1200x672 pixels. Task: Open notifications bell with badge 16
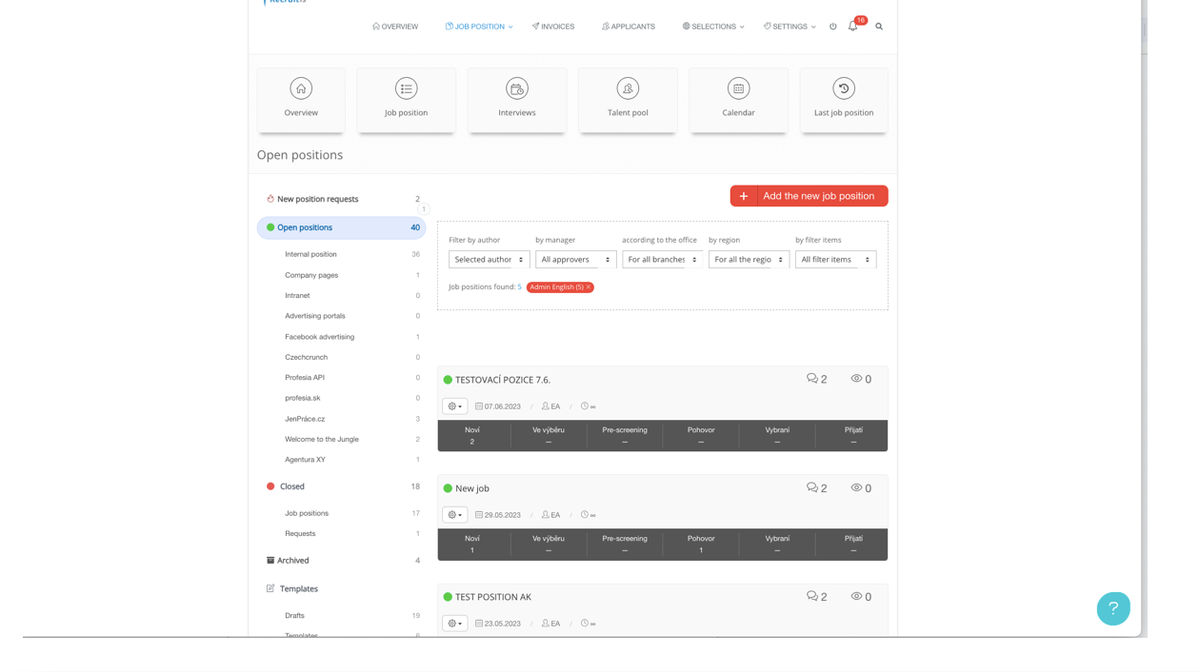853,26
